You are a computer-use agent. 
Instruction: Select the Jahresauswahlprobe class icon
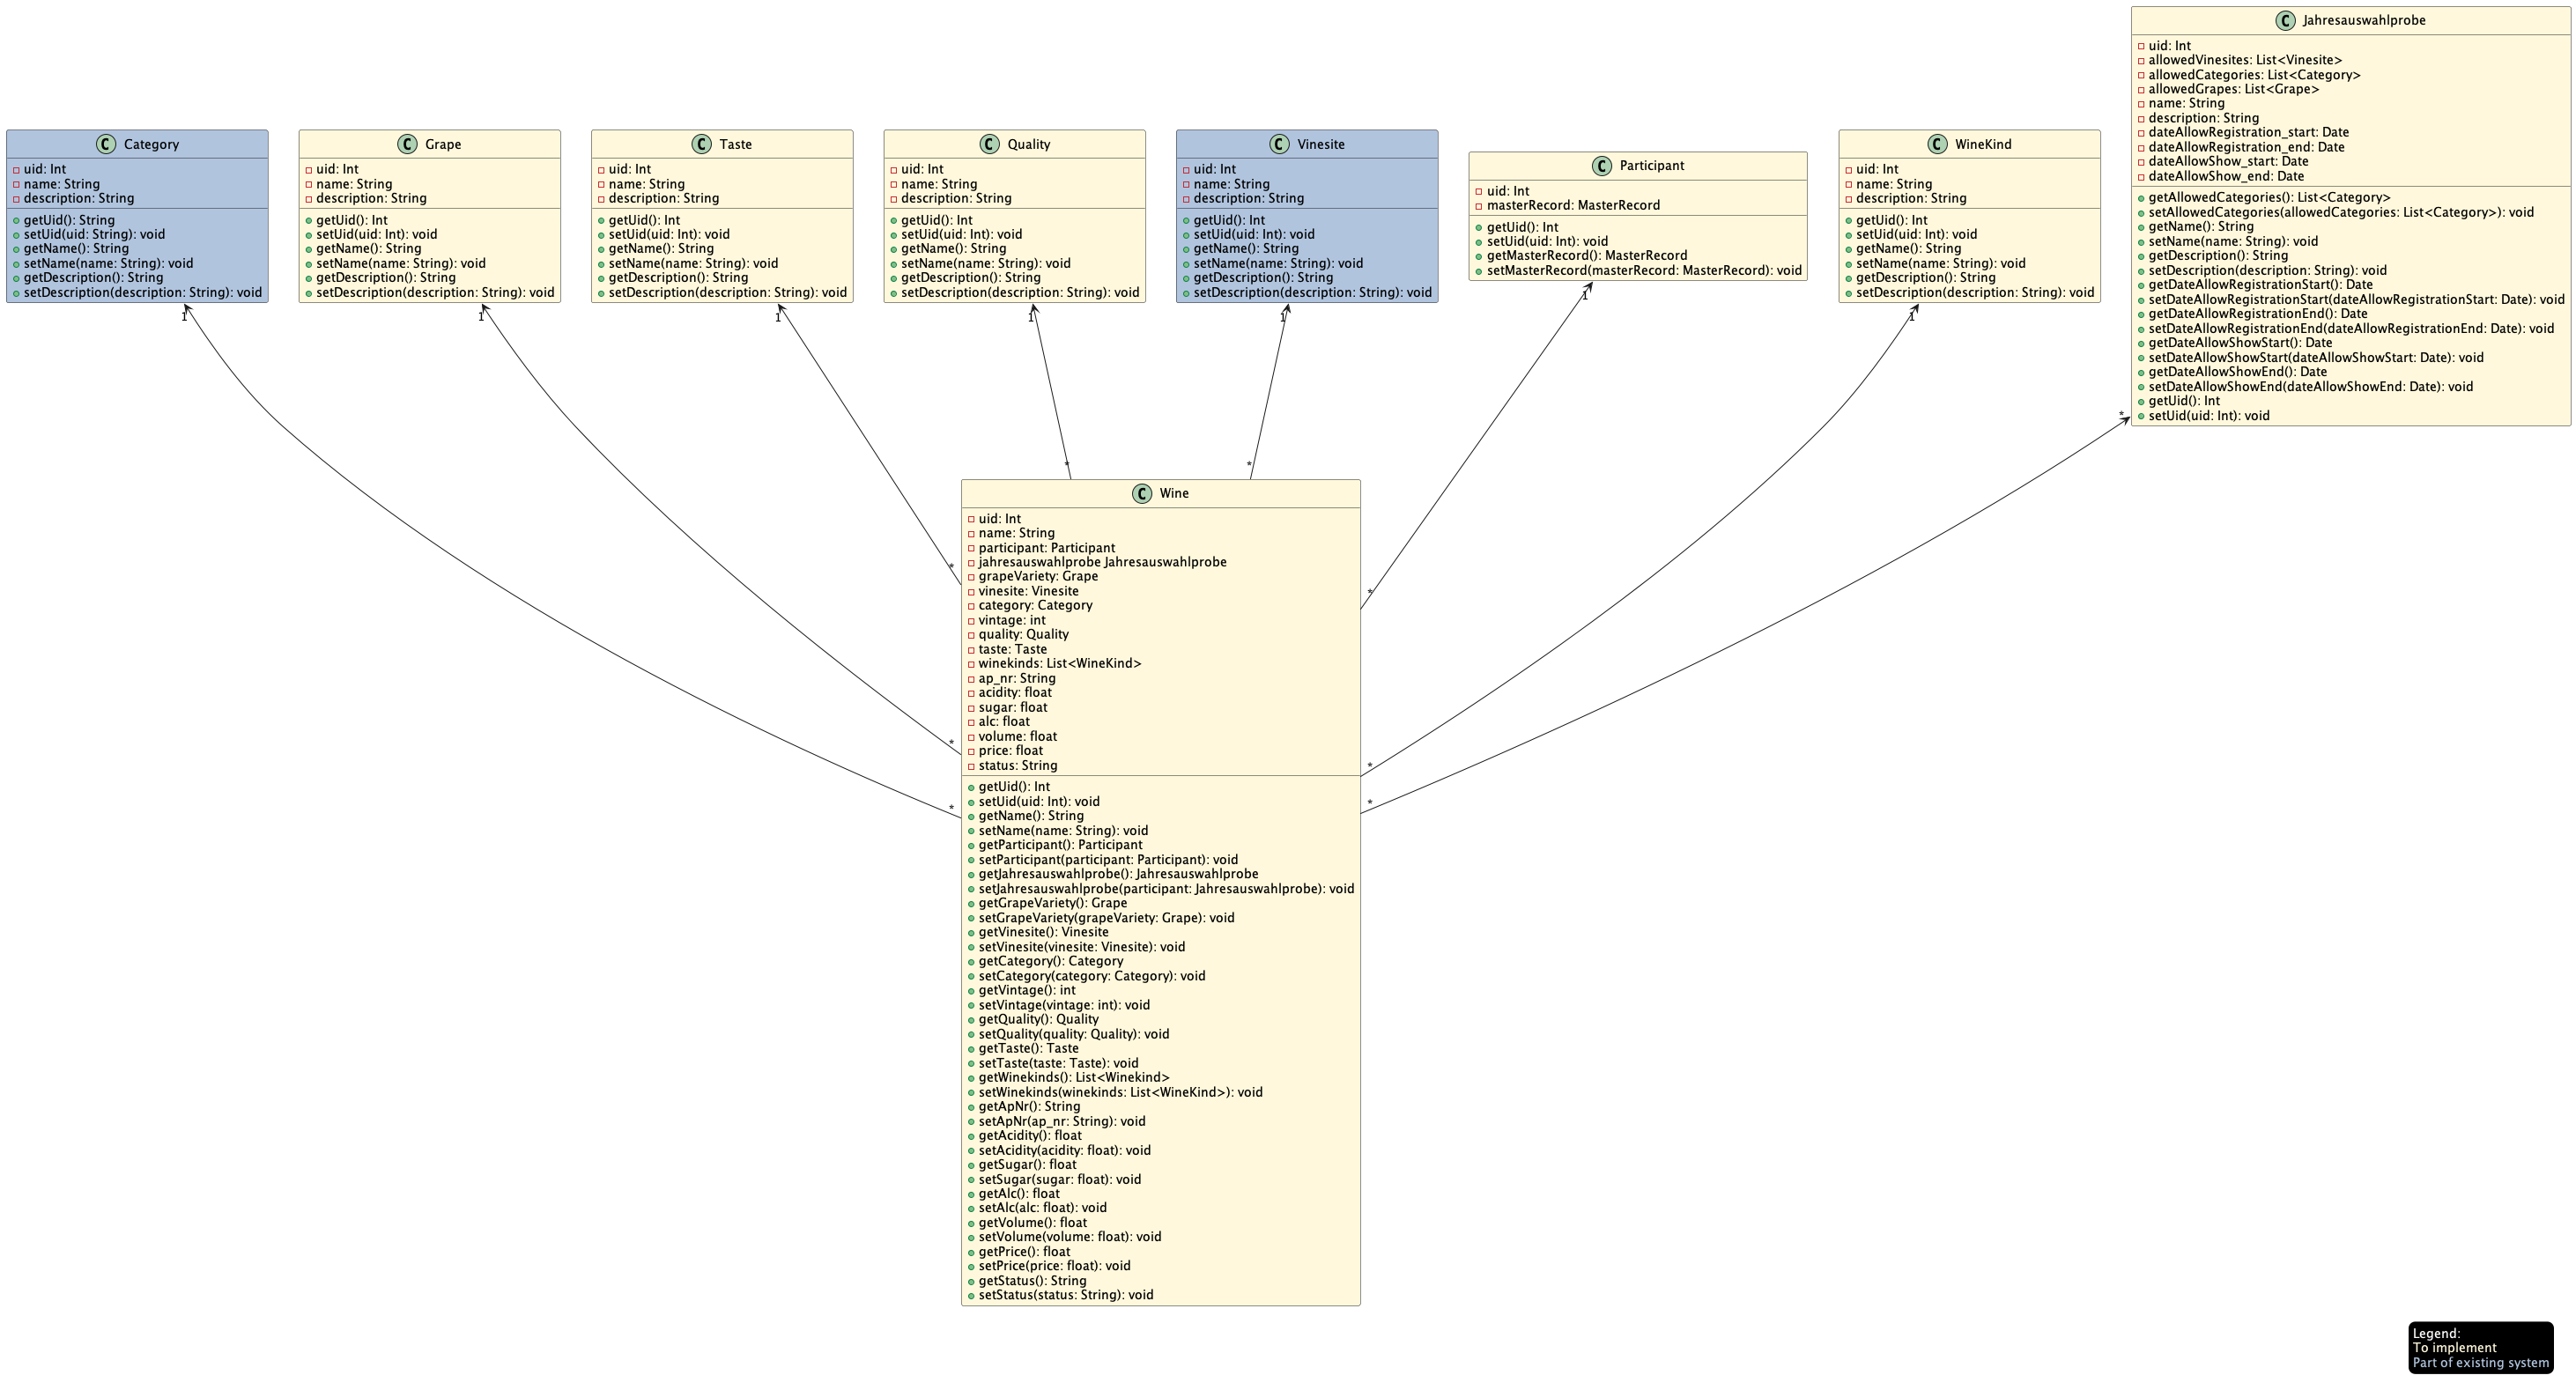tap(2285, 20)
